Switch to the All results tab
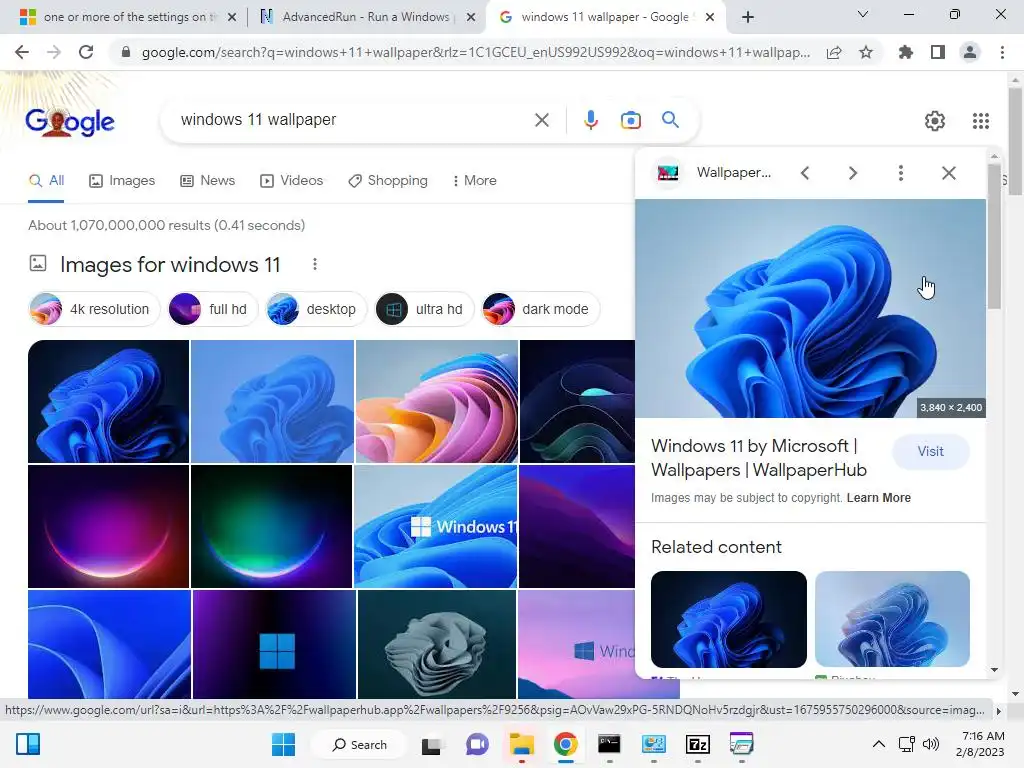 point(46,181)
